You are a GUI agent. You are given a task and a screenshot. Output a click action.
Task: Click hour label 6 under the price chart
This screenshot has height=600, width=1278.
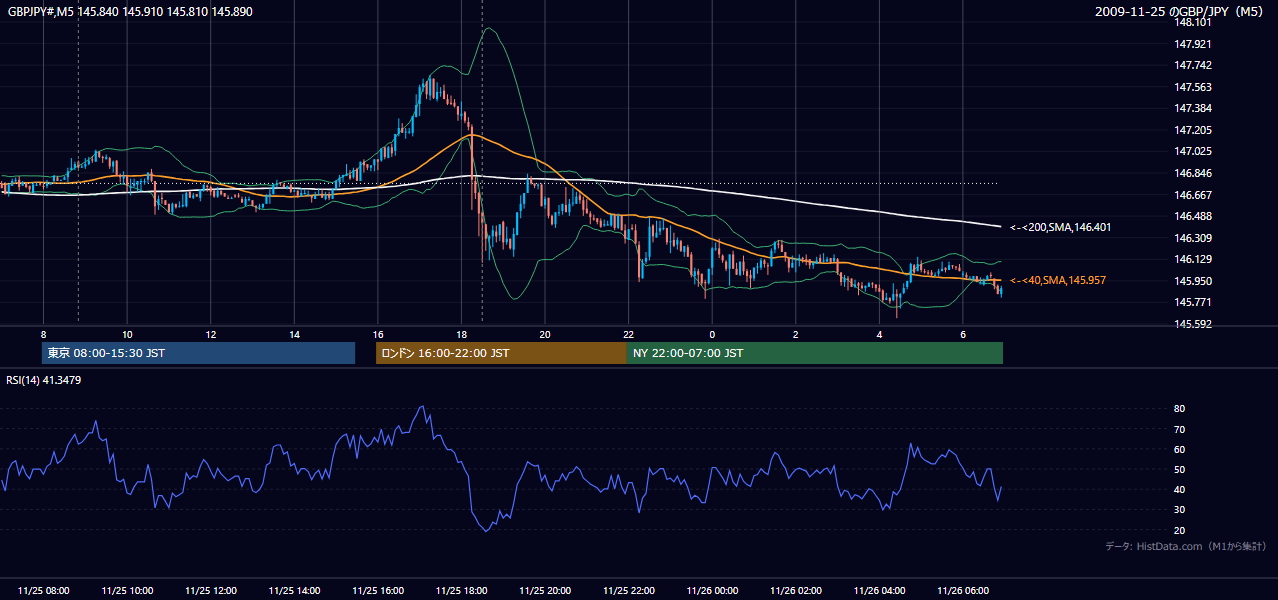click(x=962, y=334)
